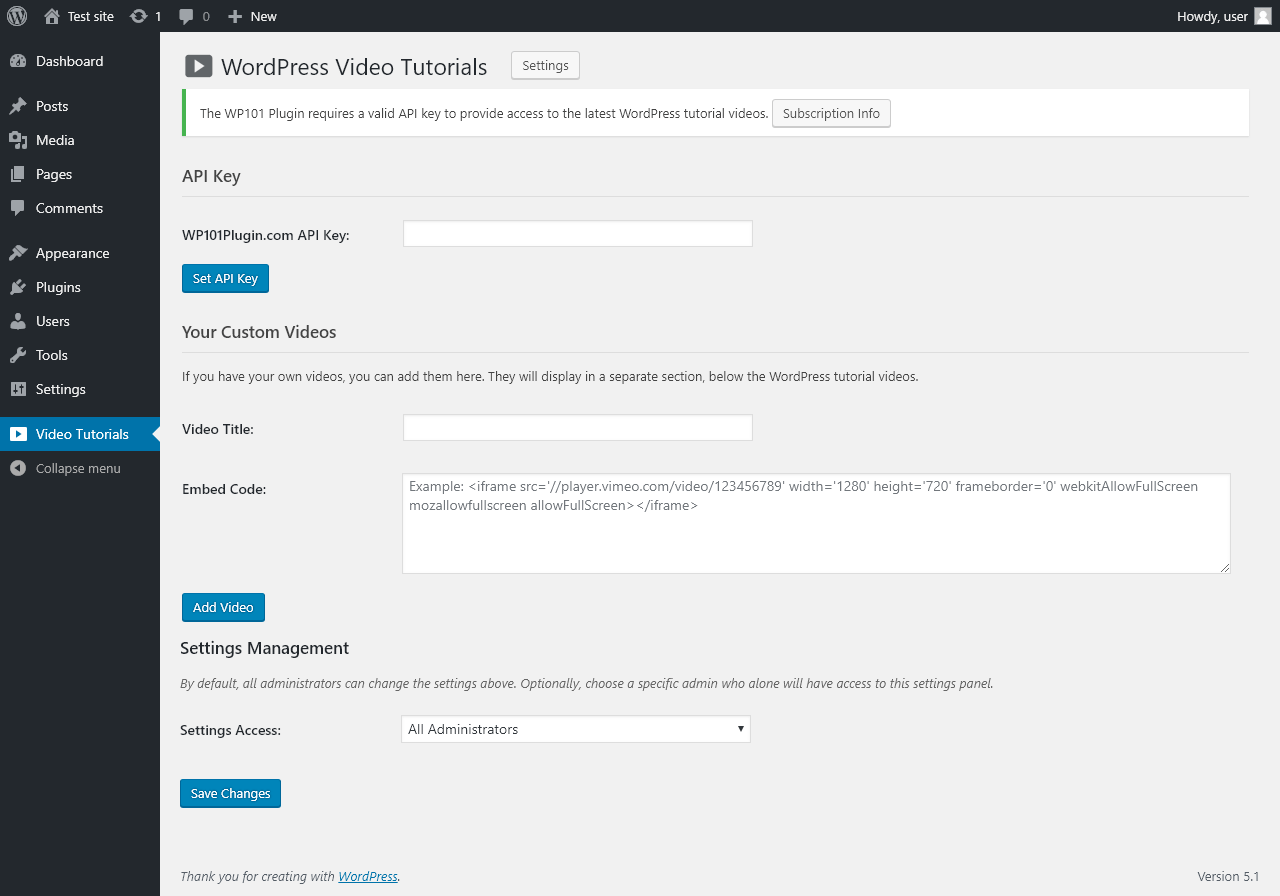Open the New content menu
This screenshot has width=1280, height=896.
[252, 16]
